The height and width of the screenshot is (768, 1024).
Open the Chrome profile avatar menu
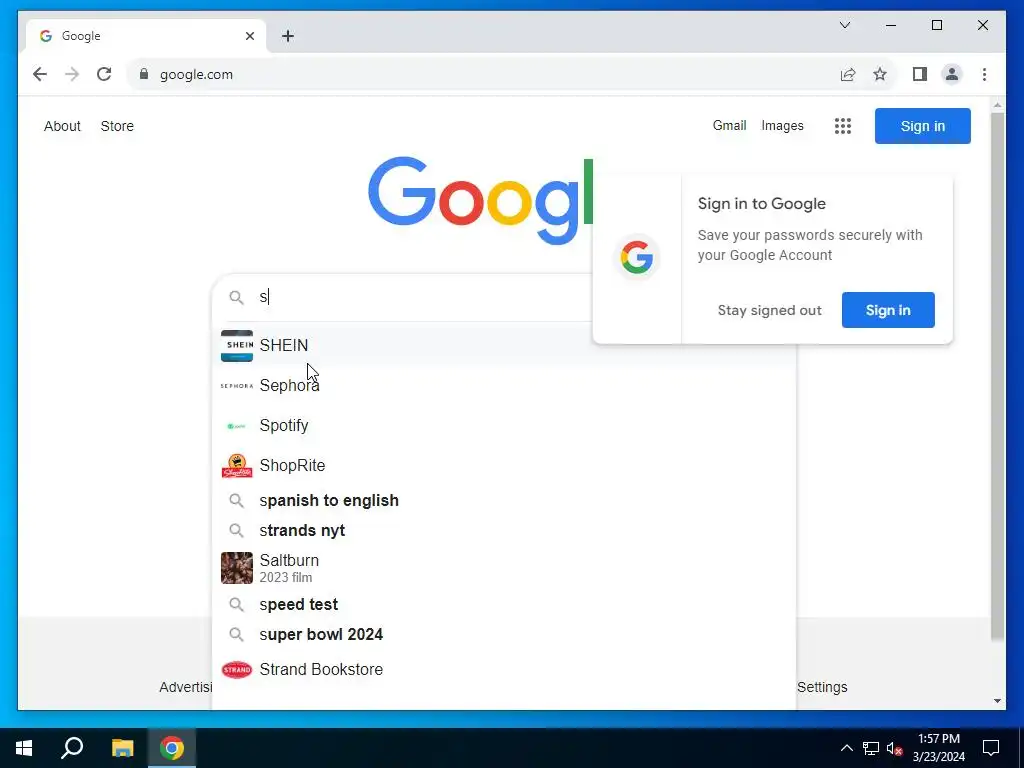coord(952,74)
